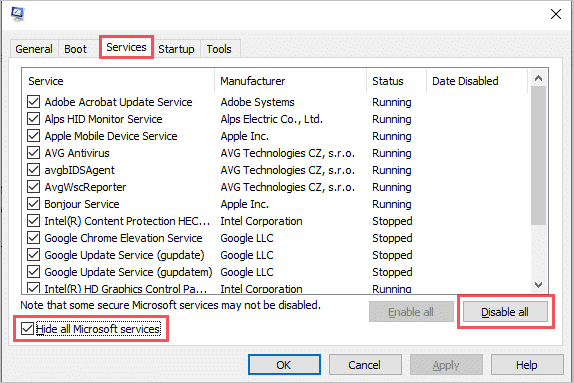Select the Services tab
The image size is (574, 383).
click(x=126, y=47)
